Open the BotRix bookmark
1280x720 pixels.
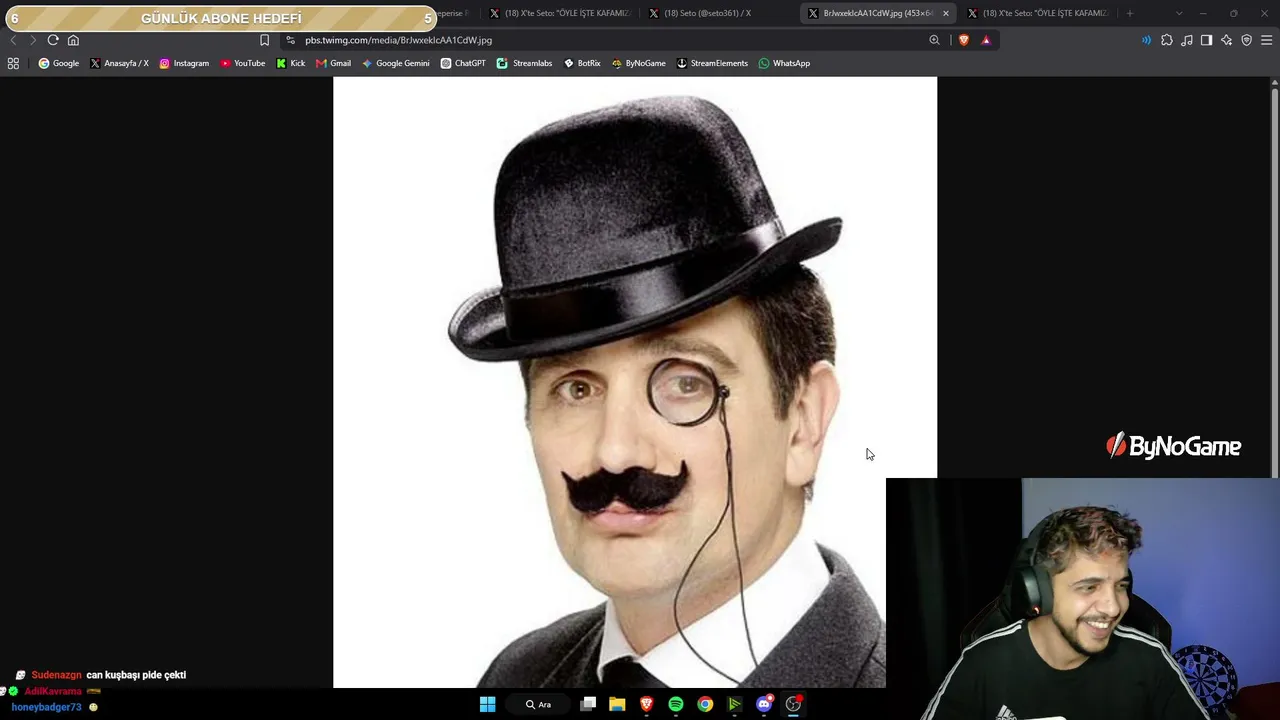(582, 63)
